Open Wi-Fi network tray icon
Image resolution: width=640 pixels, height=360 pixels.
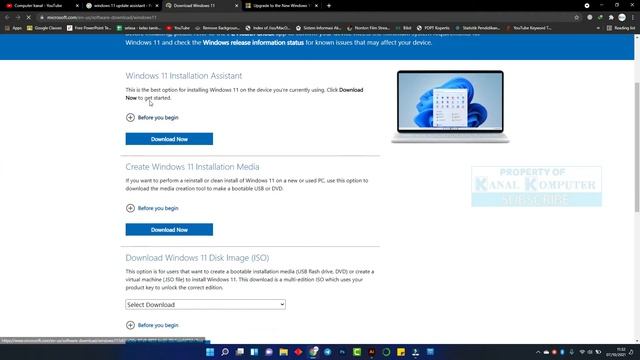coord(582,352)
